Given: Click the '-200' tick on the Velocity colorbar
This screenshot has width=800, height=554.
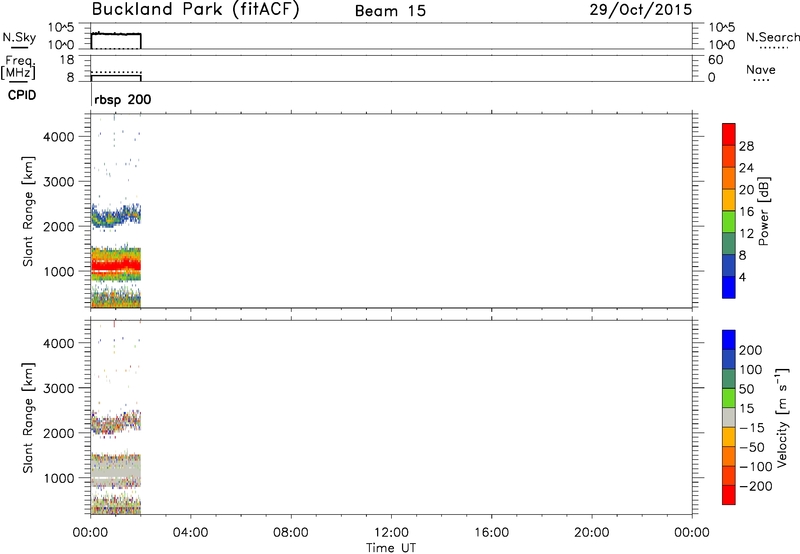Looking at the screenshot, I should click(x=756, y=486).
